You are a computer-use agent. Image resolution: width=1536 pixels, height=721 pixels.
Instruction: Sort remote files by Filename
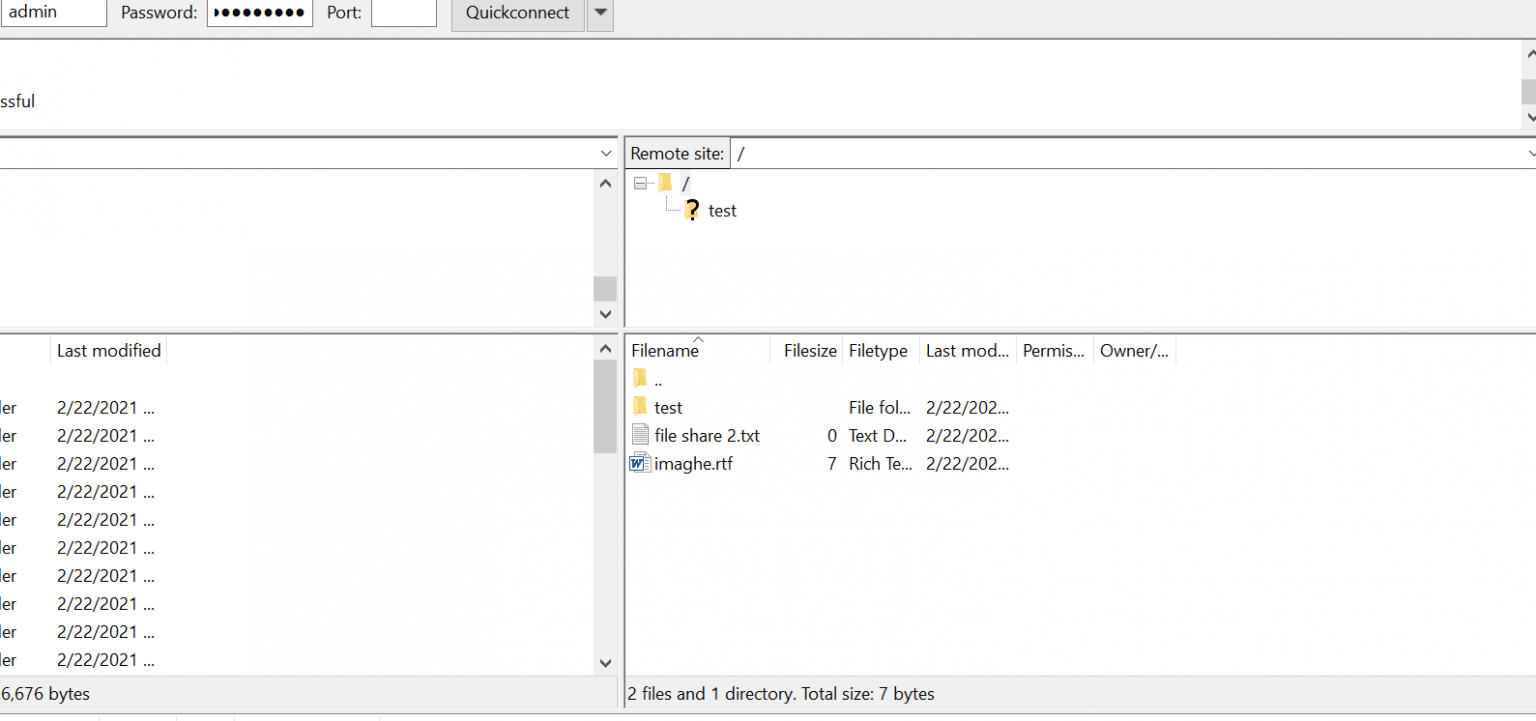tap(665, 350)
